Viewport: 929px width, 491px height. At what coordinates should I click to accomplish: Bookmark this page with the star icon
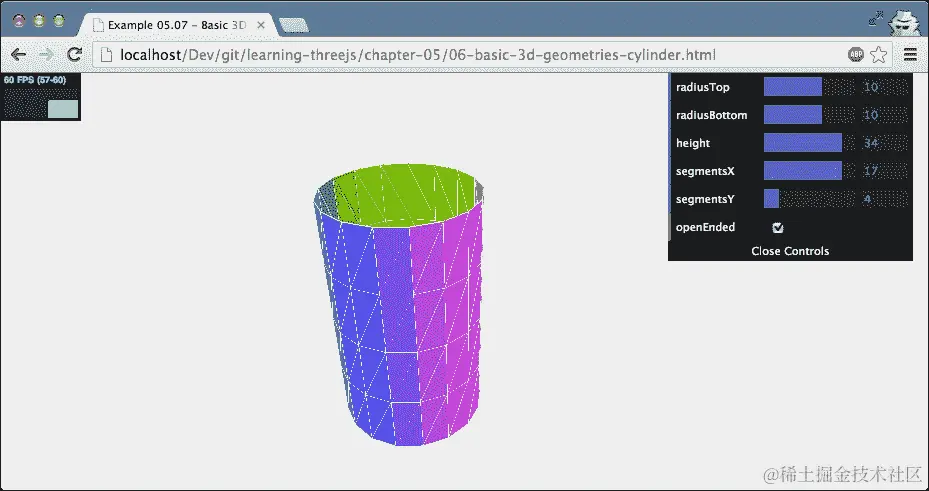pyautogui.click(x=879, y=55)
